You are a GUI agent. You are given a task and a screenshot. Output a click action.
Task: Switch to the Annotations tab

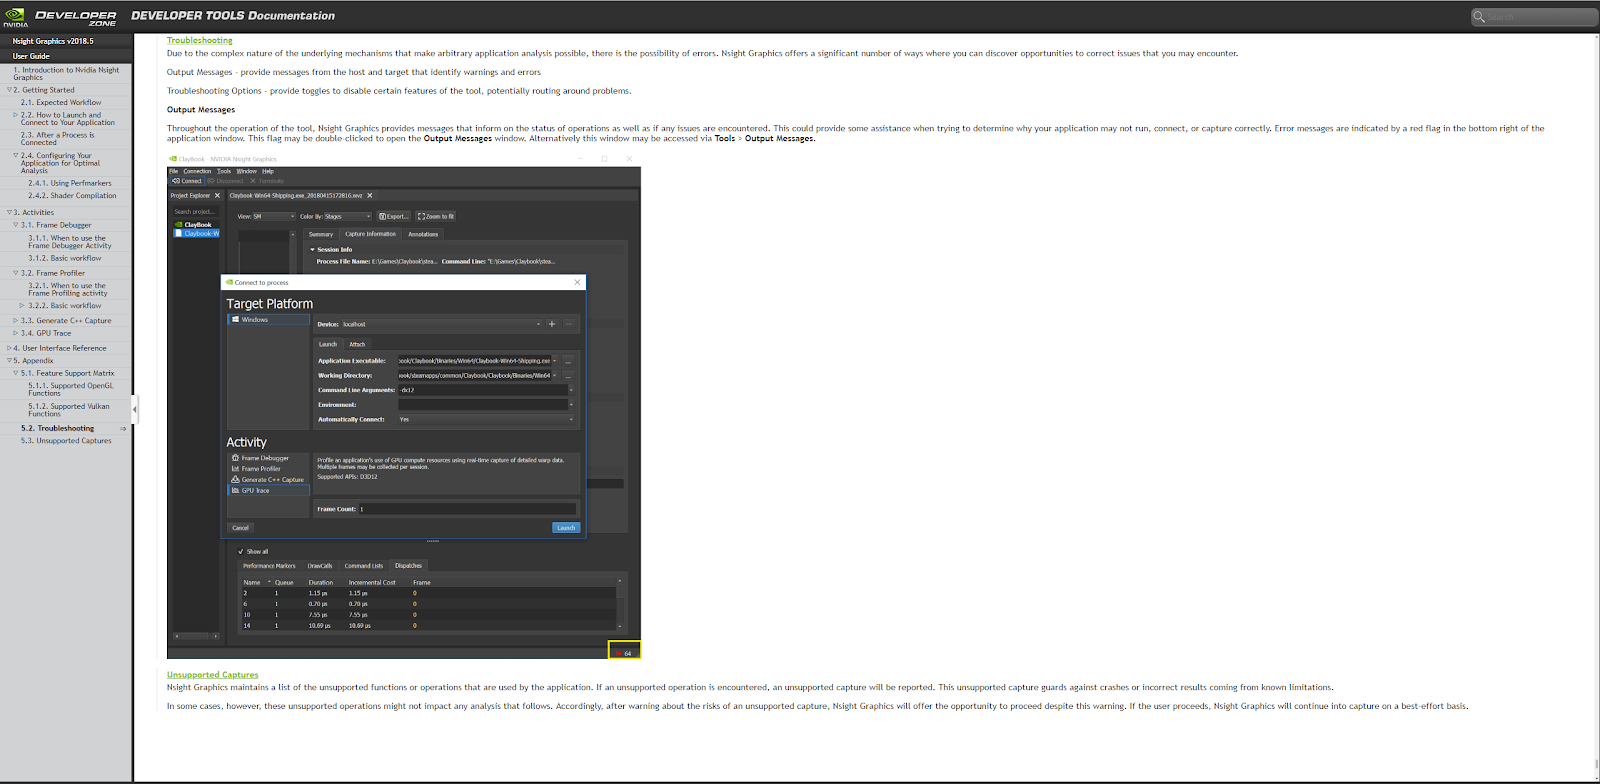coord(423,234)
